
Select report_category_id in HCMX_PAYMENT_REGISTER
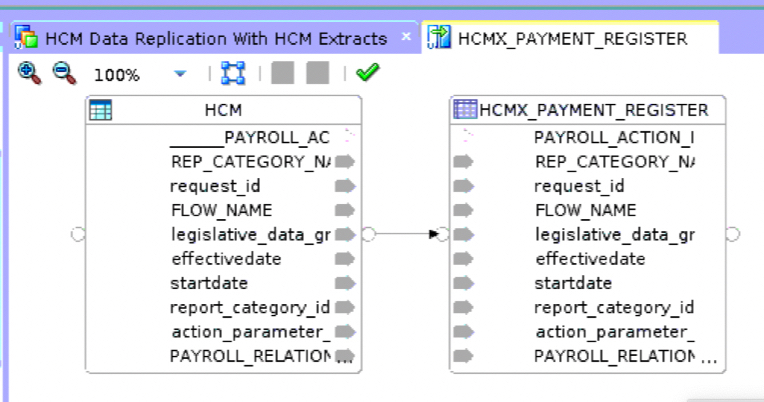tap(614, 308)
